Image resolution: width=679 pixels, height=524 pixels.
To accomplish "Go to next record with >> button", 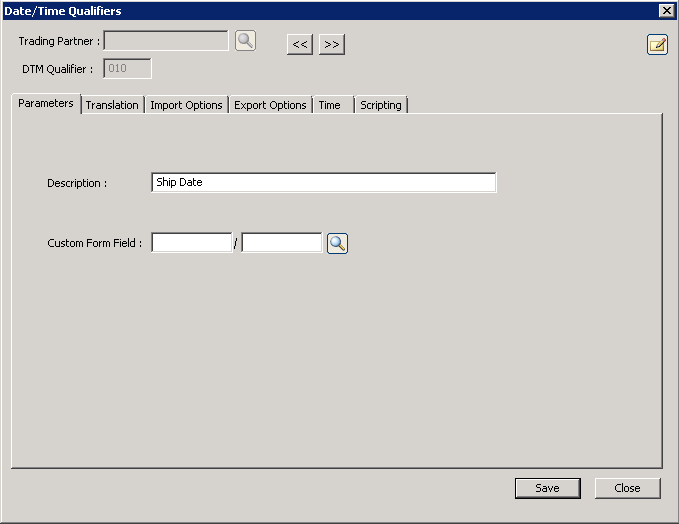I will pos(332,44).
